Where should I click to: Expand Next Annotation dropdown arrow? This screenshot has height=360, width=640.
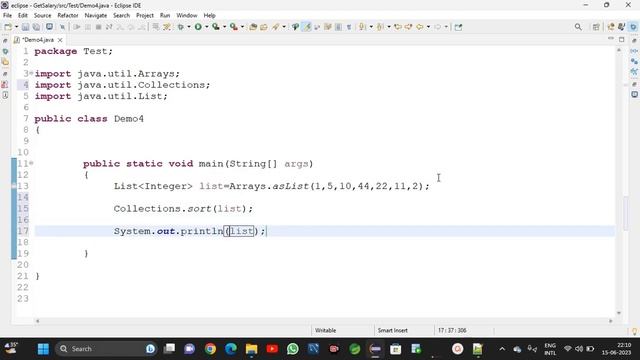click(371, 27)
